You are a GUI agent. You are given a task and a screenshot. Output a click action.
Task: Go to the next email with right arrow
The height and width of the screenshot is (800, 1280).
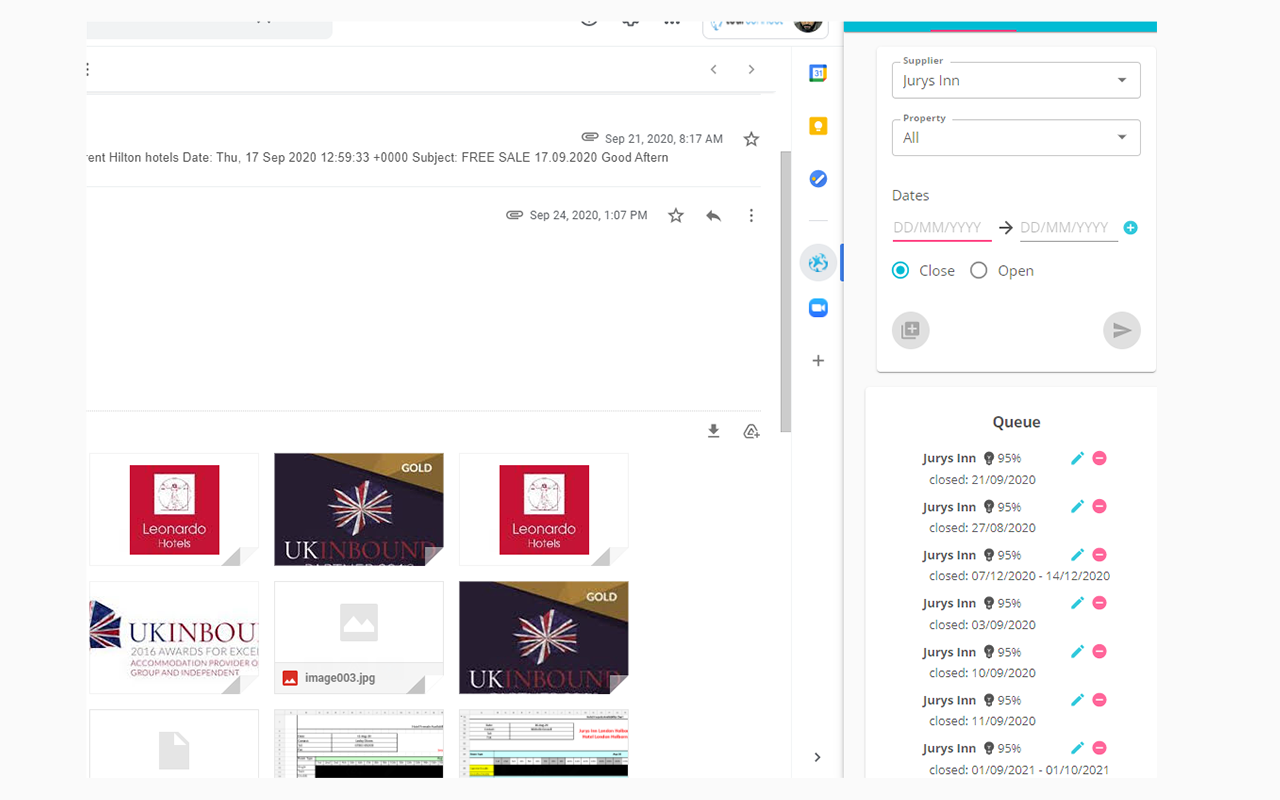point(751,69)
